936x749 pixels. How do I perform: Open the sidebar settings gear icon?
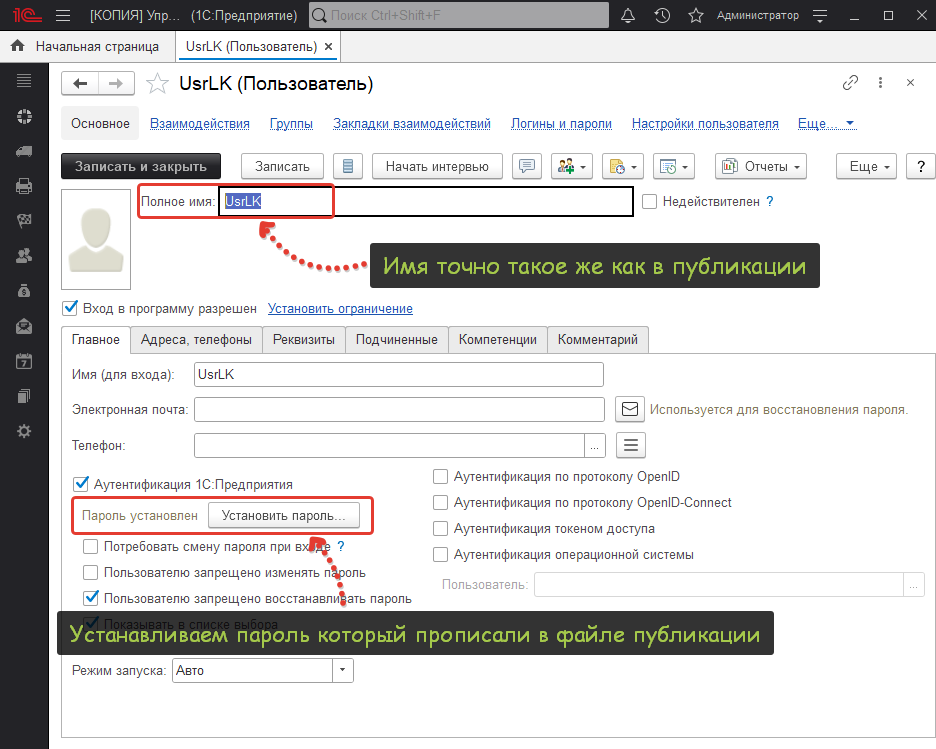coord(24,431)
